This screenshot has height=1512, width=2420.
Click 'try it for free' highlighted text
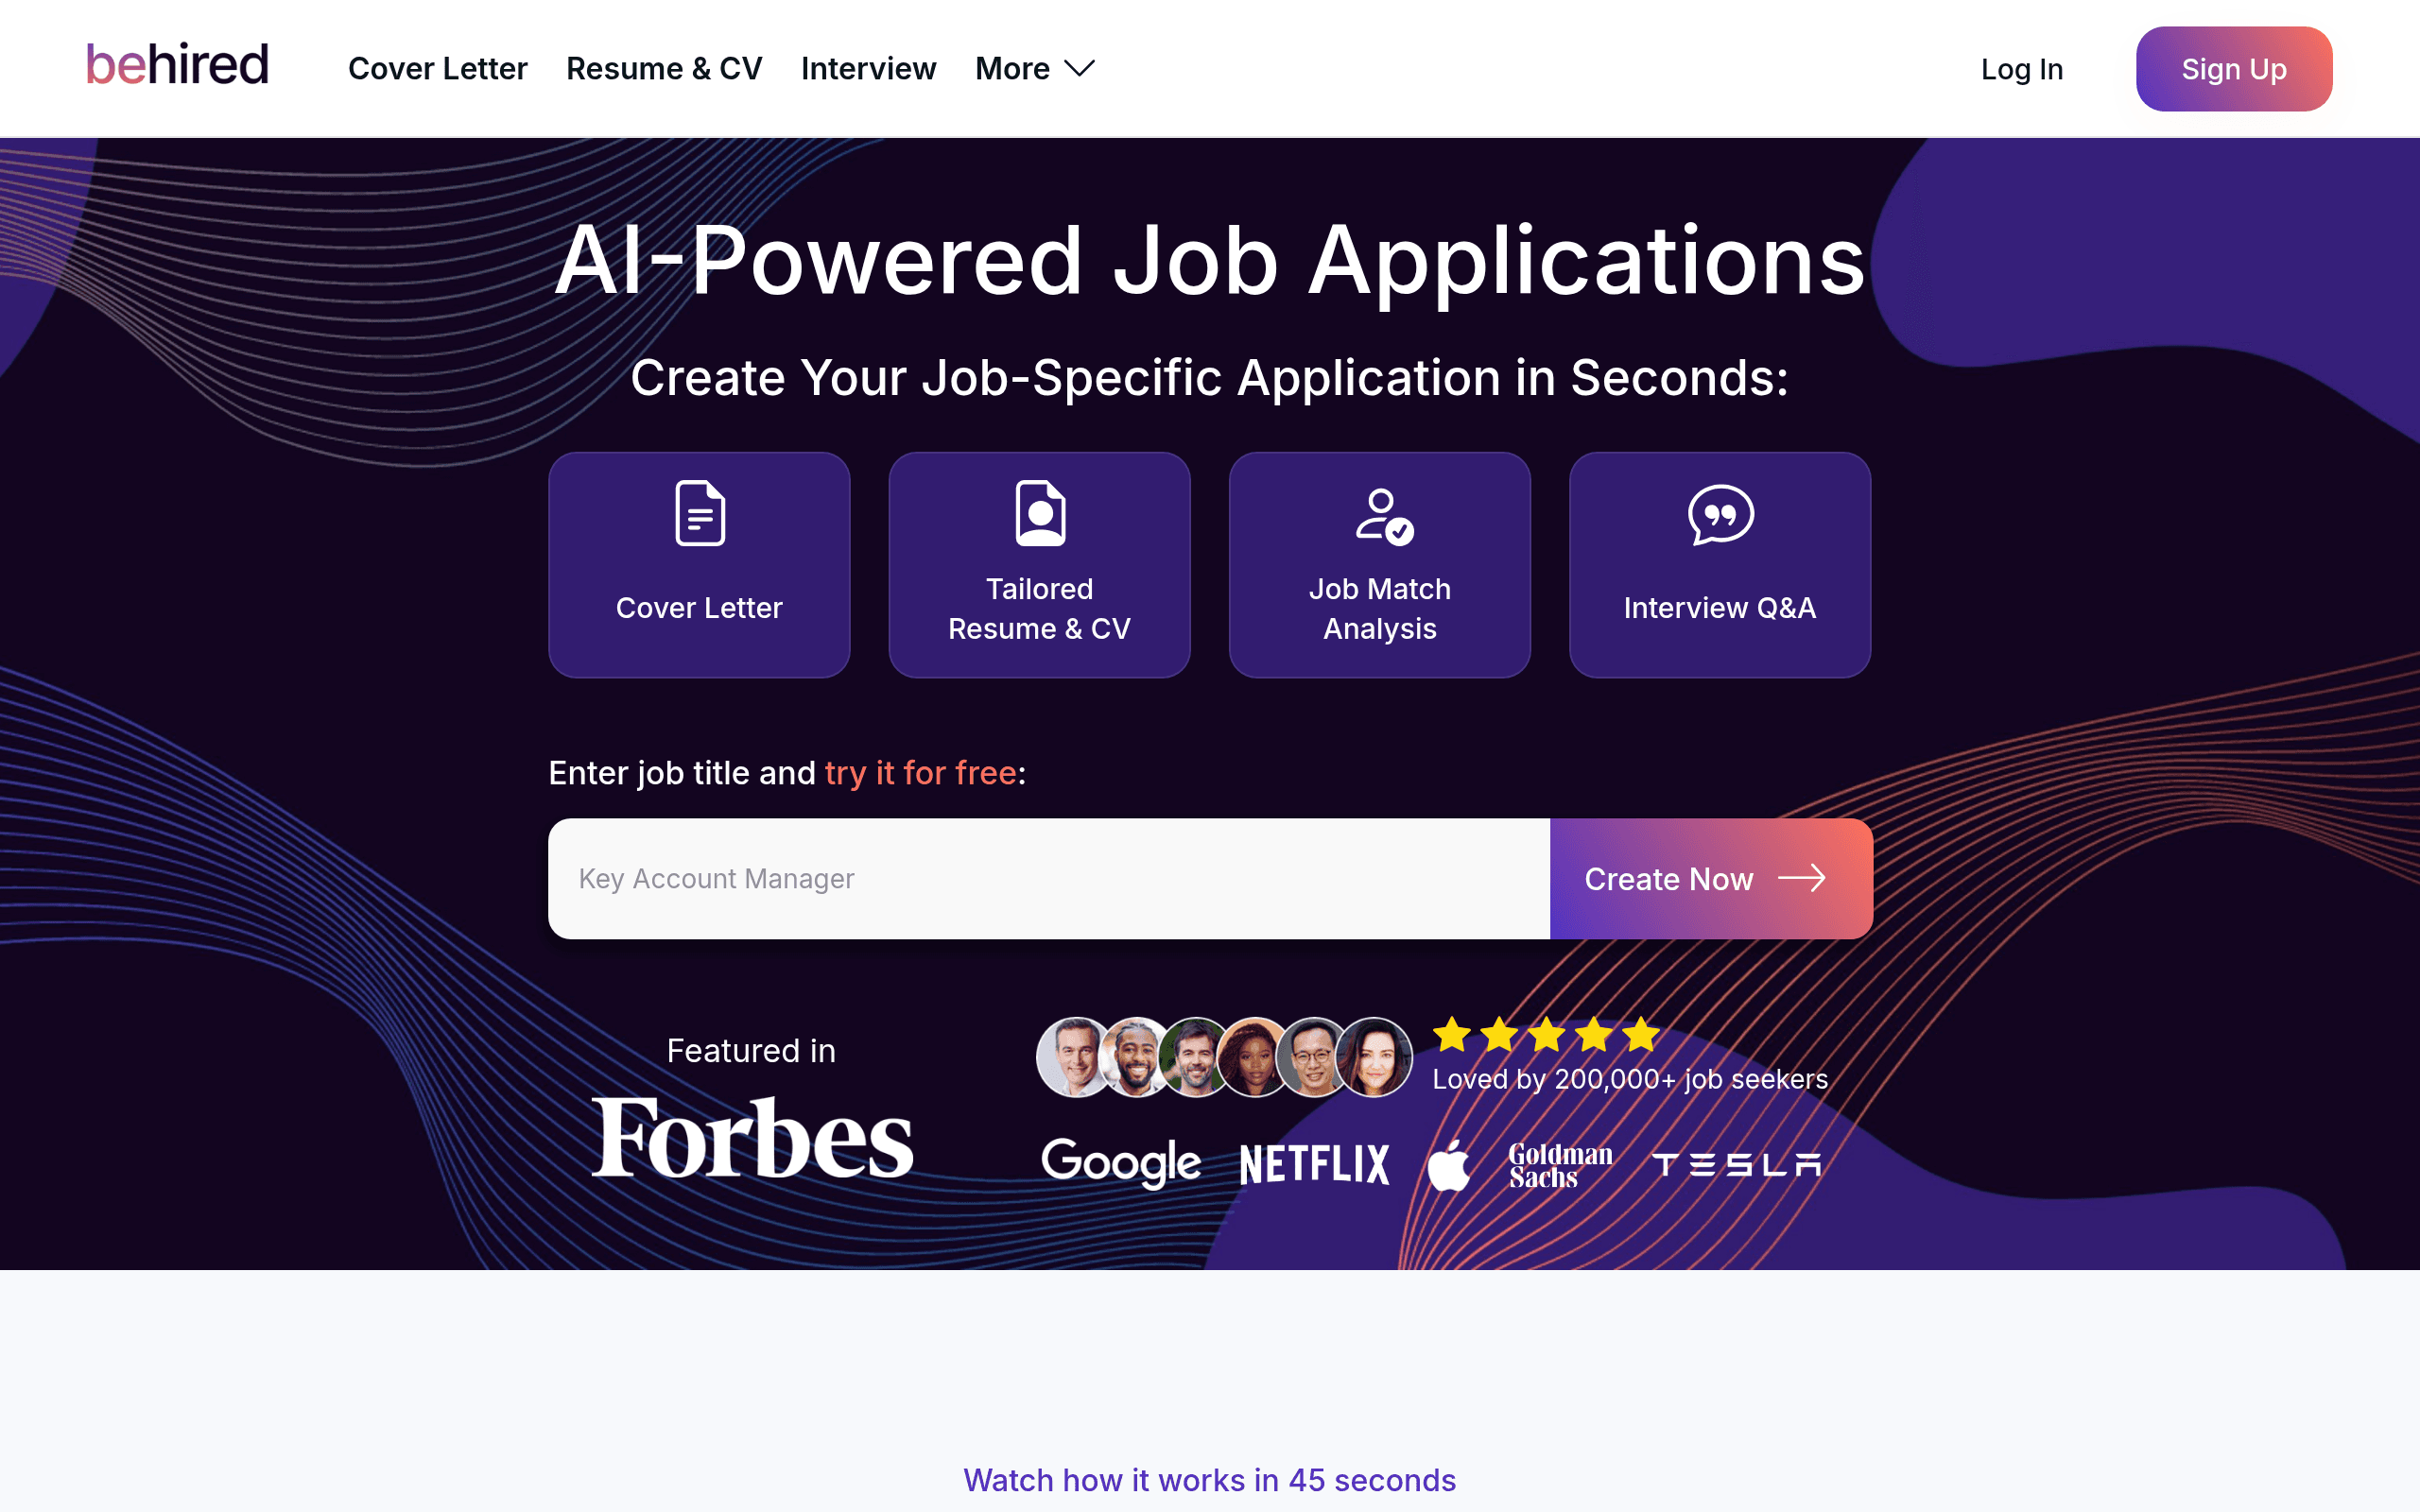tap(920, 773)
